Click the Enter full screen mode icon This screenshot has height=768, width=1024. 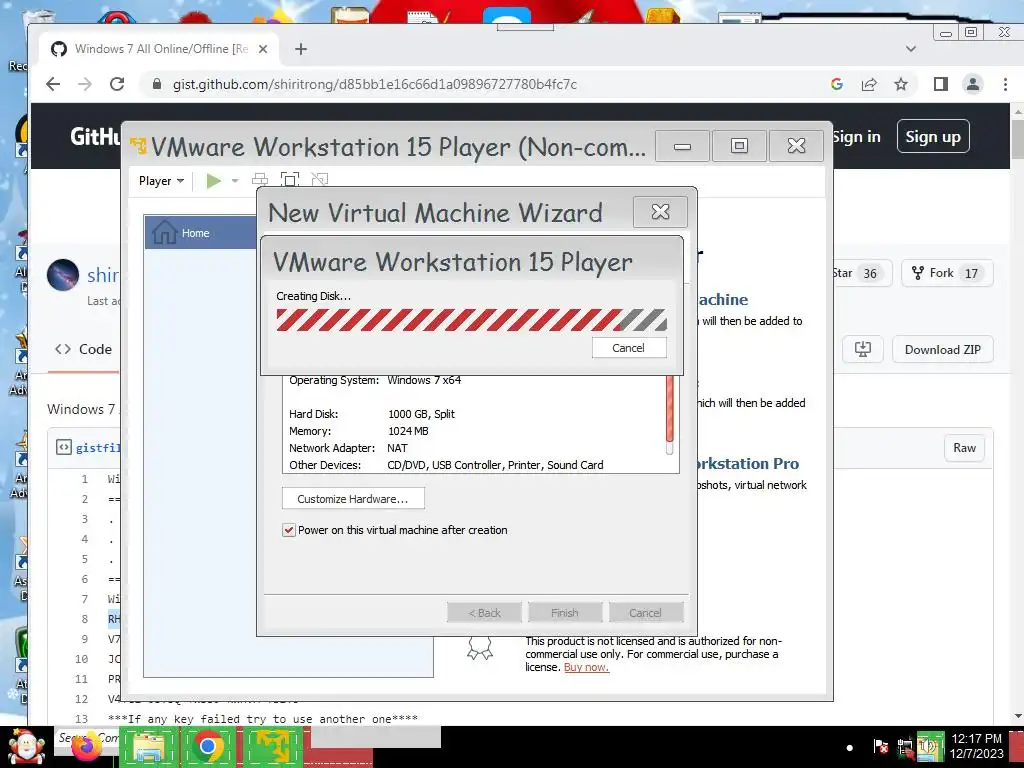click(x=289, y=180)
